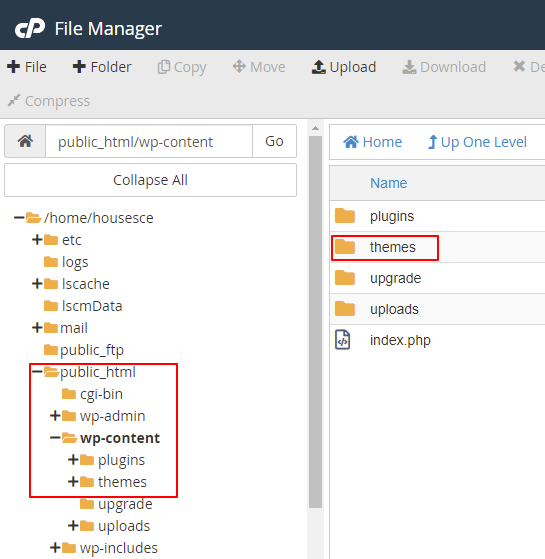This screenshot has width=545, height=559.
Task: Create a new folder with +Folder
Action: coord(102,67)
